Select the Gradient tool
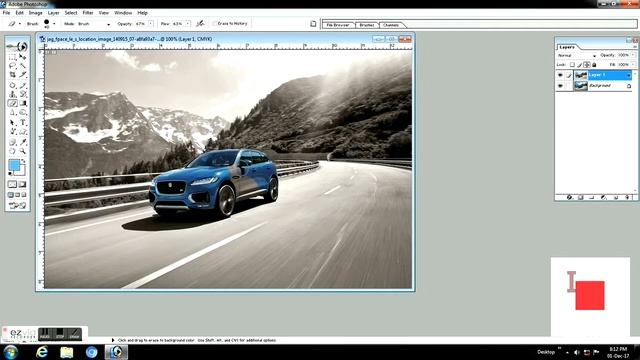The width and height of the screenshot is (640, 360). (23, 104)
